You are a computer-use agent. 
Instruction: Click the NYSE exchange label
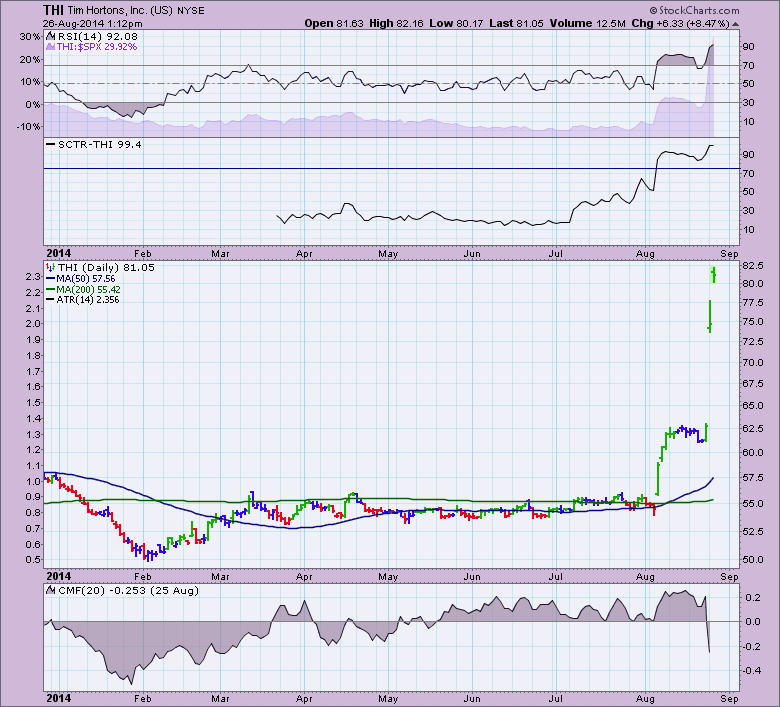[191, 10]
